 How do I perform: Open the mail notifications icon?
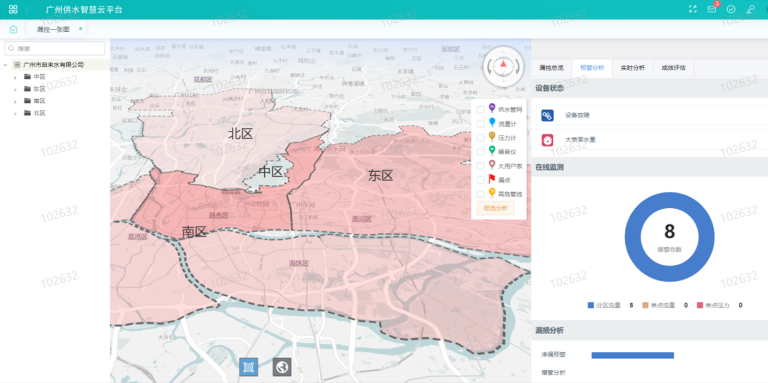pos(712,9)
